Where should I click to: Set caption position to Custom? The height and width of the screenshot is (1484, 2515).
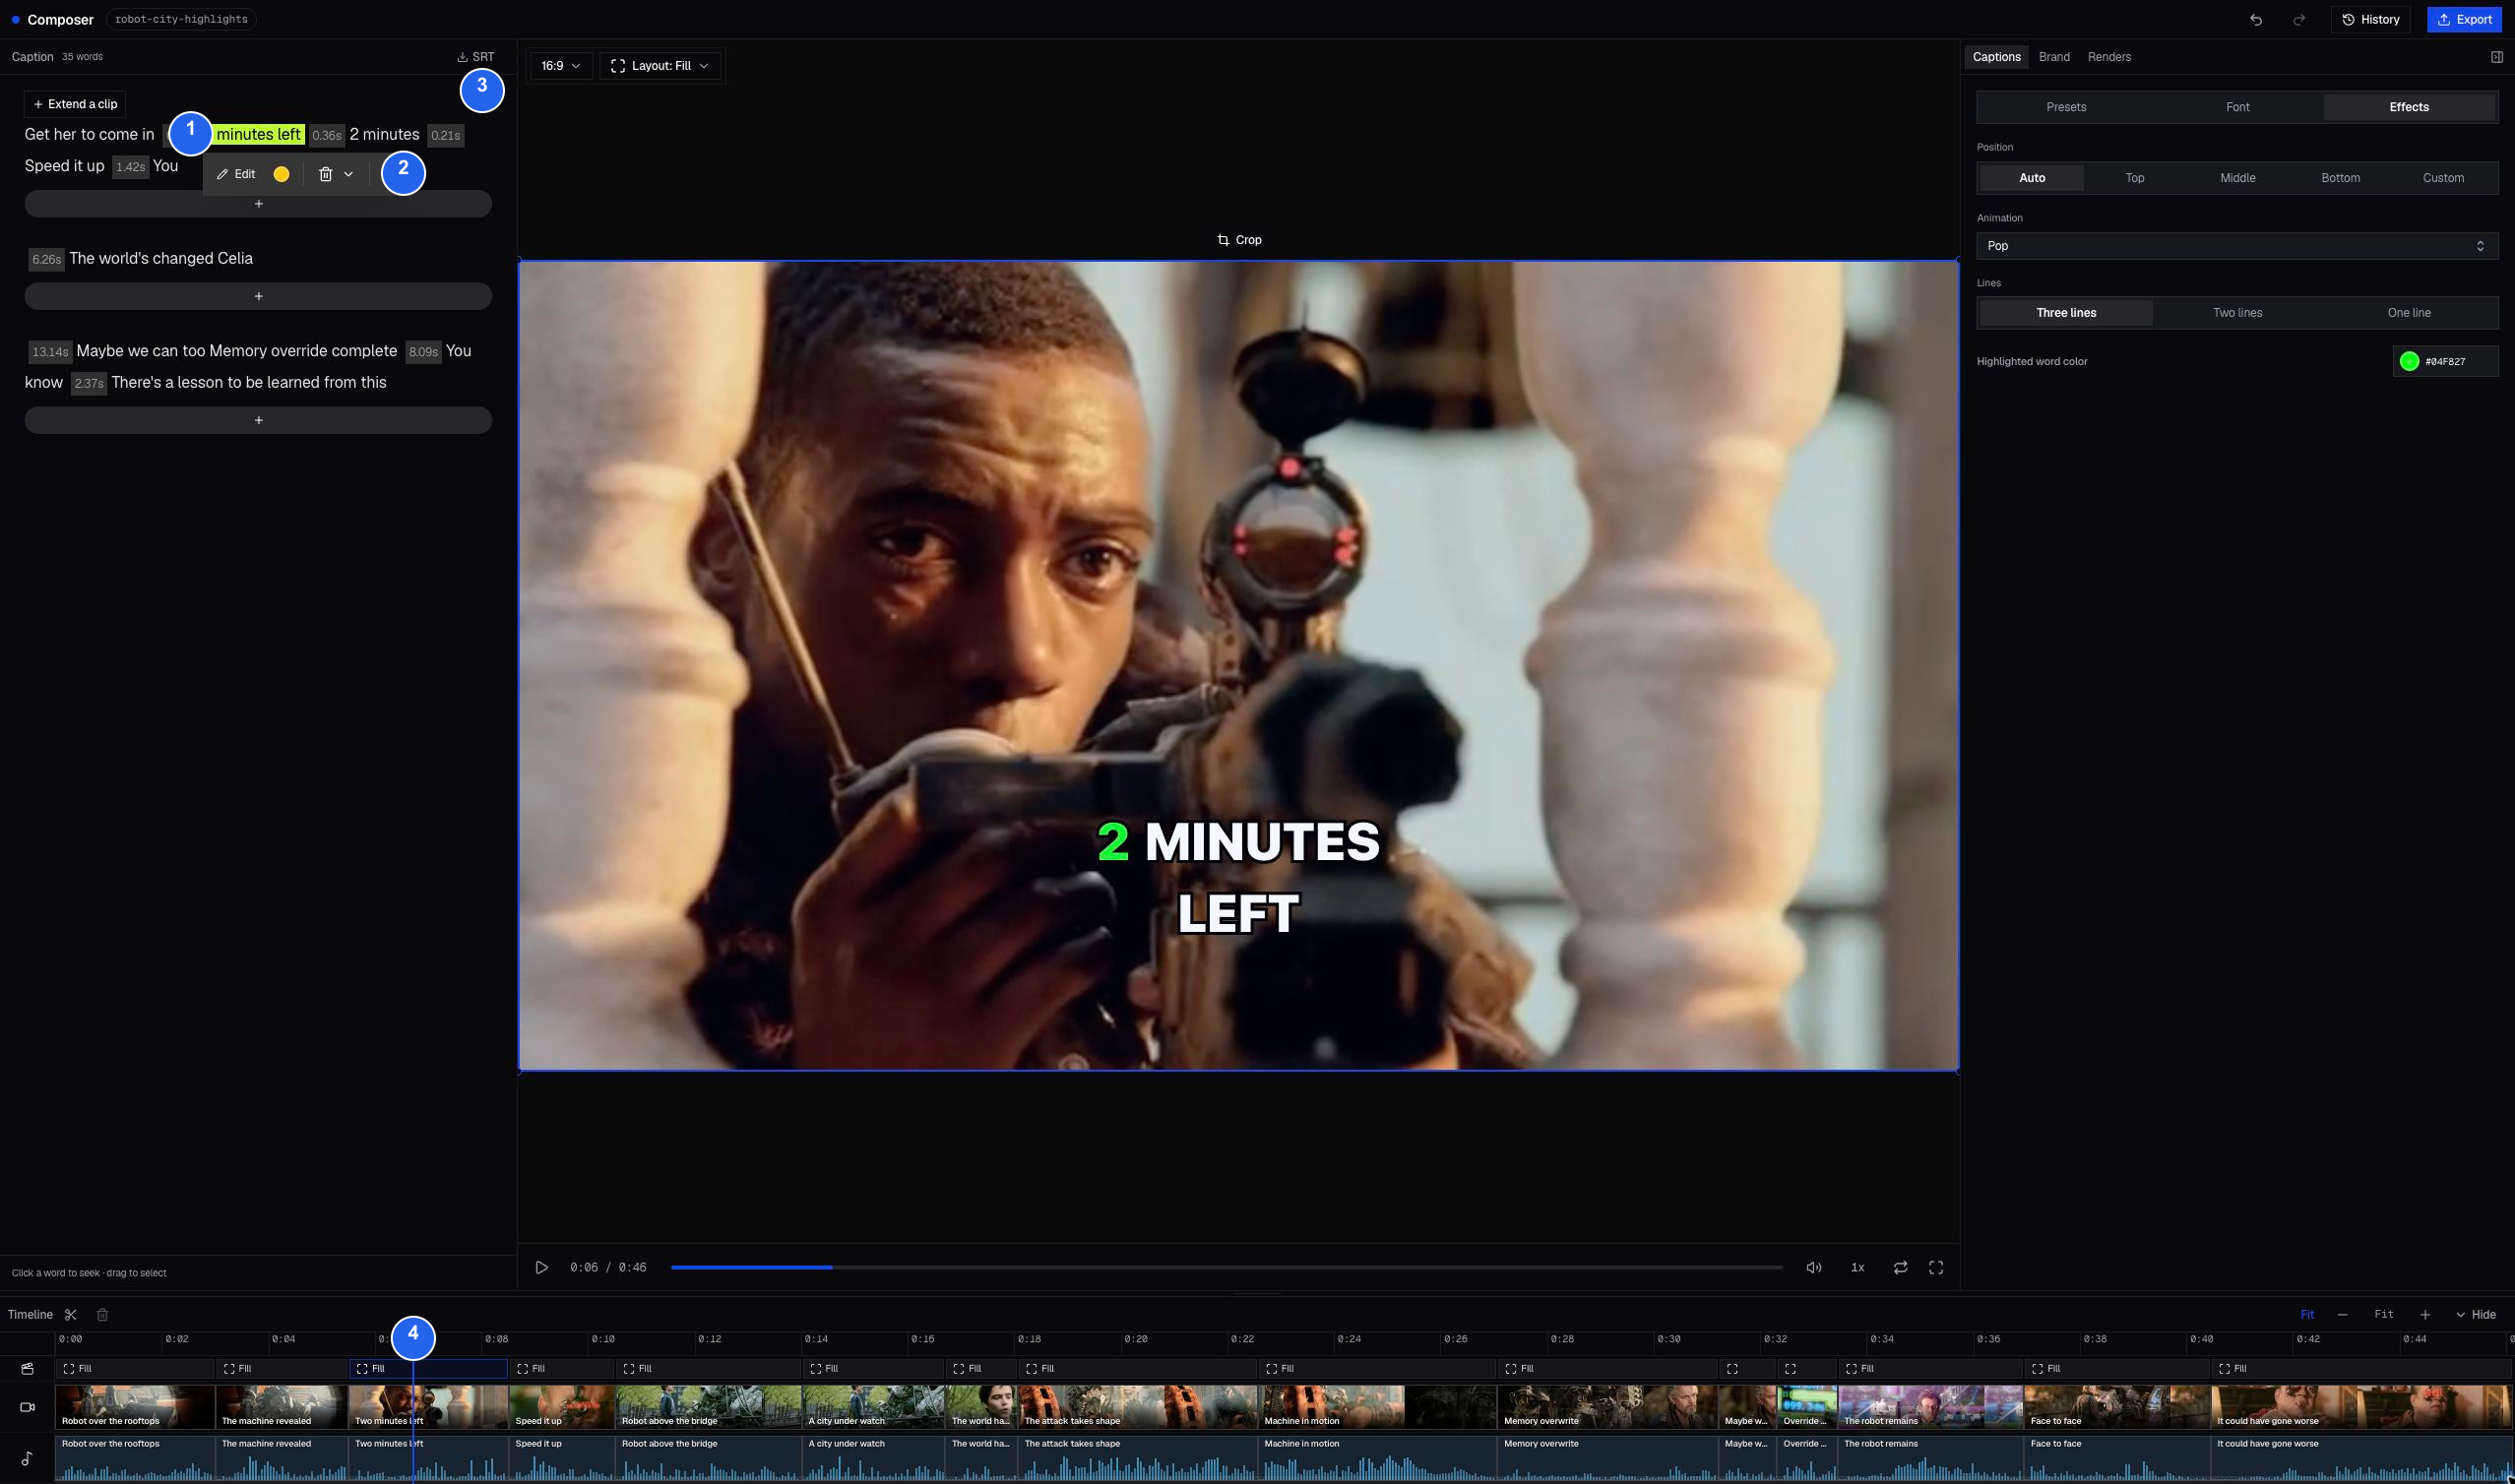coord(2443,178)
